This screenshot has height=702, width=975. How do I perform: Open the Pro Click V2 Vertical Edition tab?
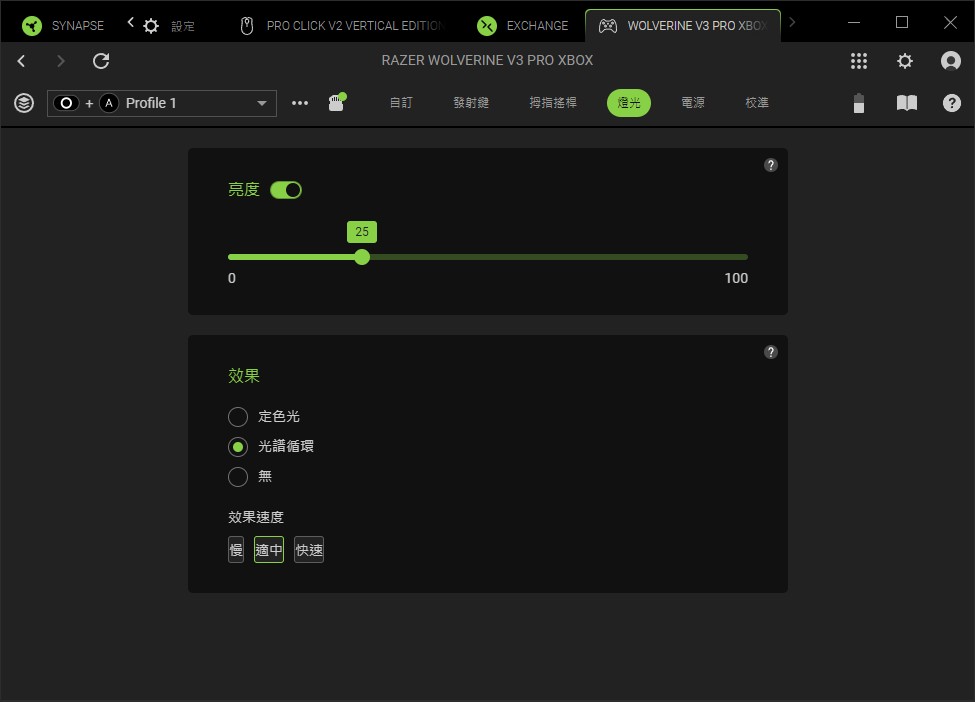coord(342,25)
